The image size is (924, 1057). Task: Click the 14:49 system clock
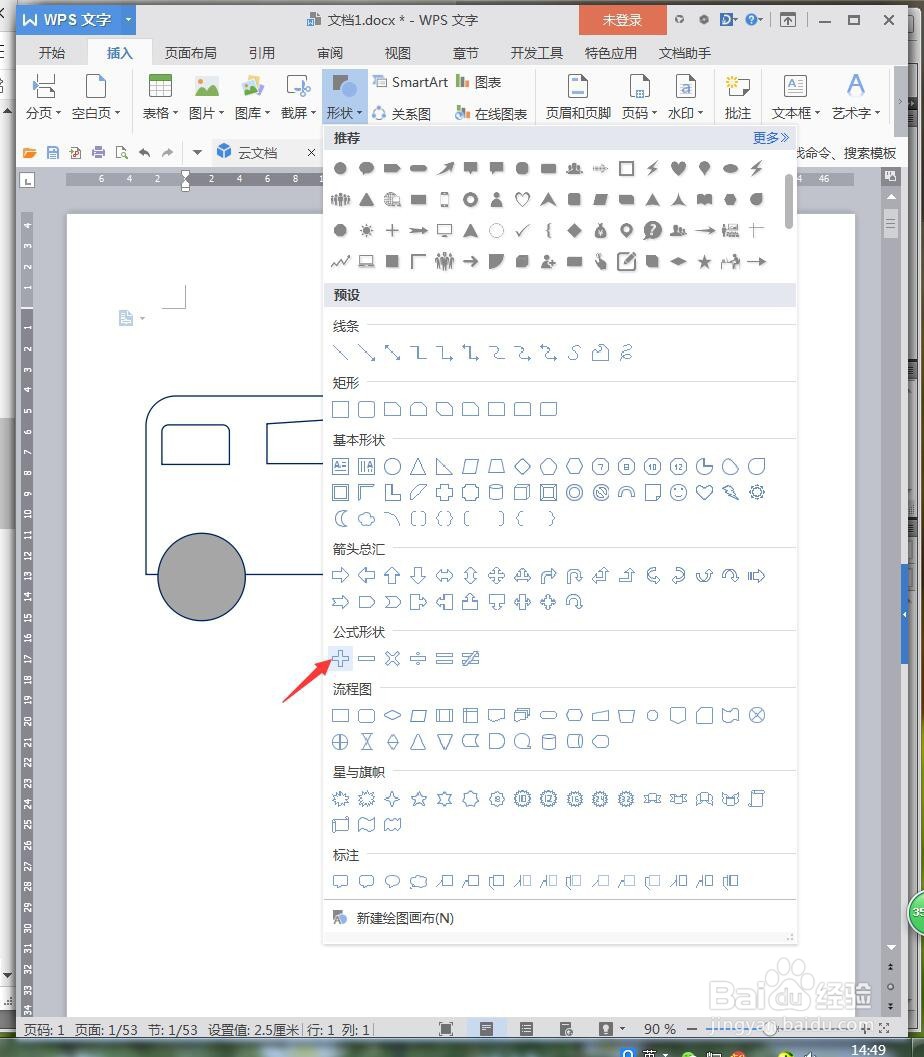868,1050
